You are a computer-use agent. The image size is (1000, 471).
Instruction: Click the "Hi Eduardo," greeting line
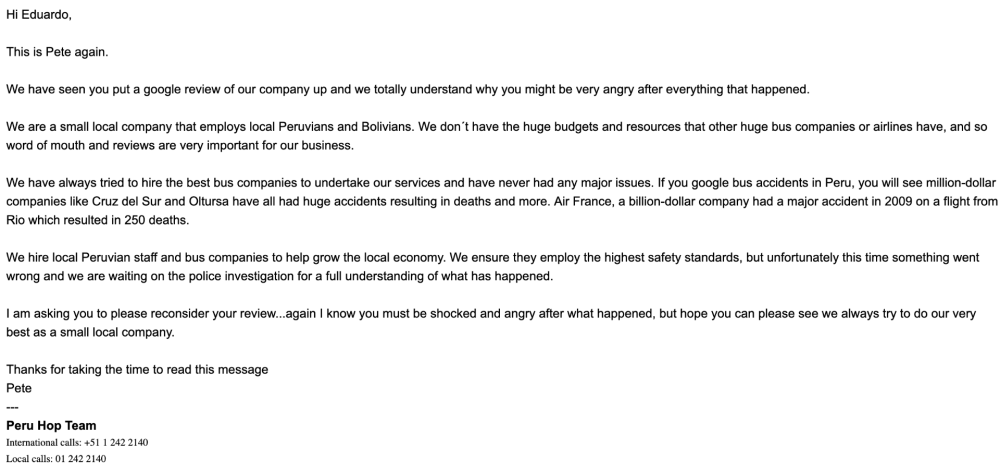(x=38, y=15)
